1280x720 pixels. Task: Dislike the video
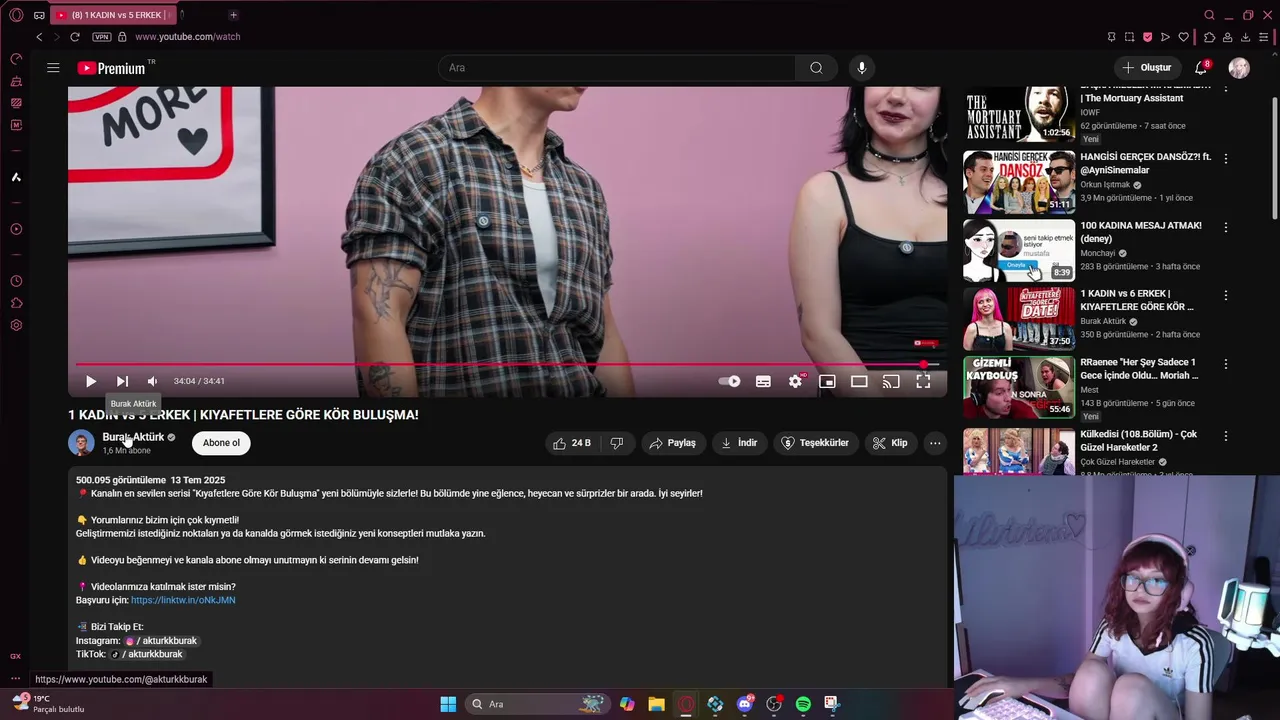[617, 443]
